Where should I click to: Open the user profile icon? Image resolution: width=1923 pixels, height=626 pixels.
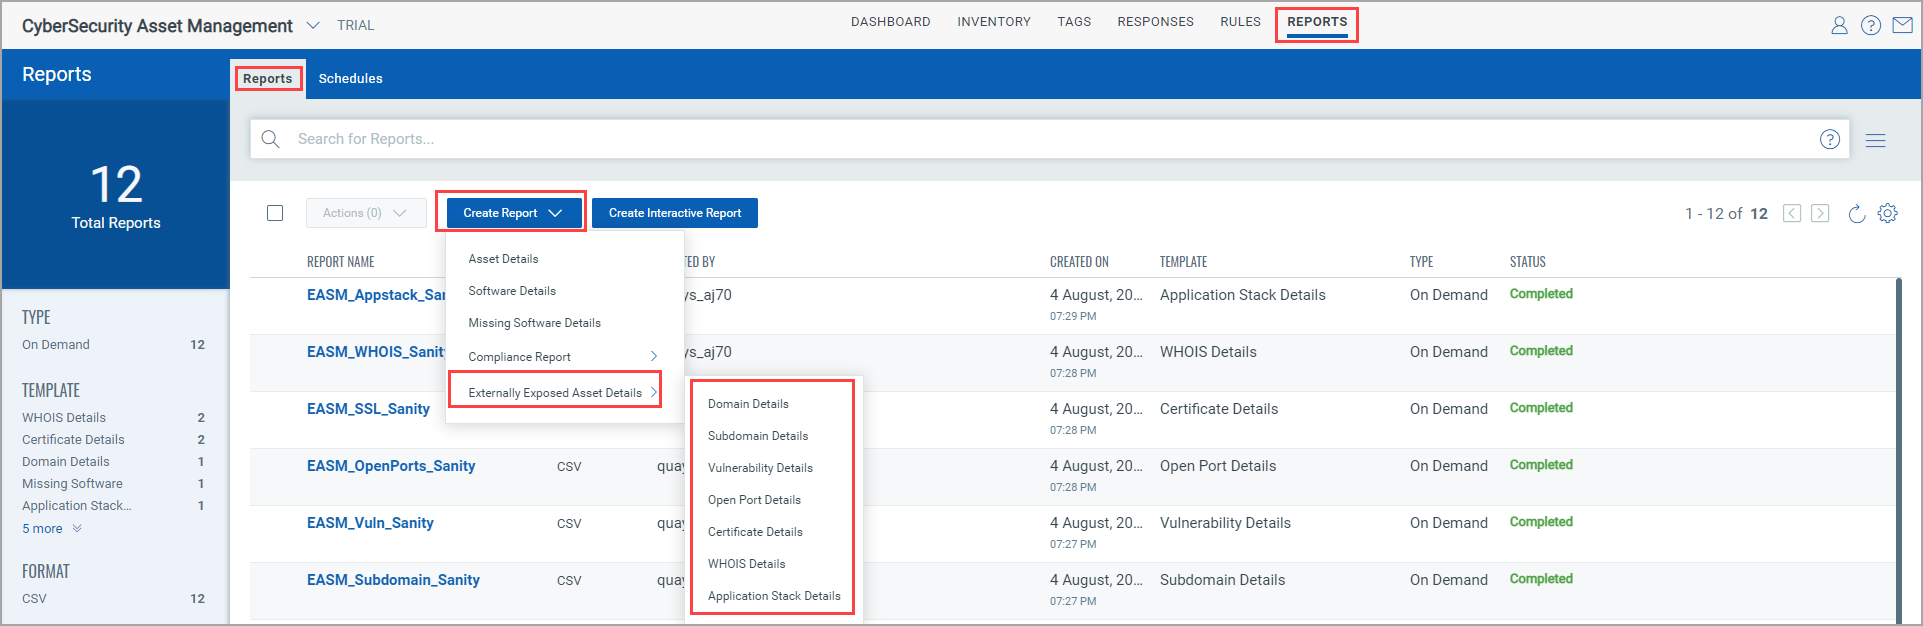click(x=1839, y=26)
